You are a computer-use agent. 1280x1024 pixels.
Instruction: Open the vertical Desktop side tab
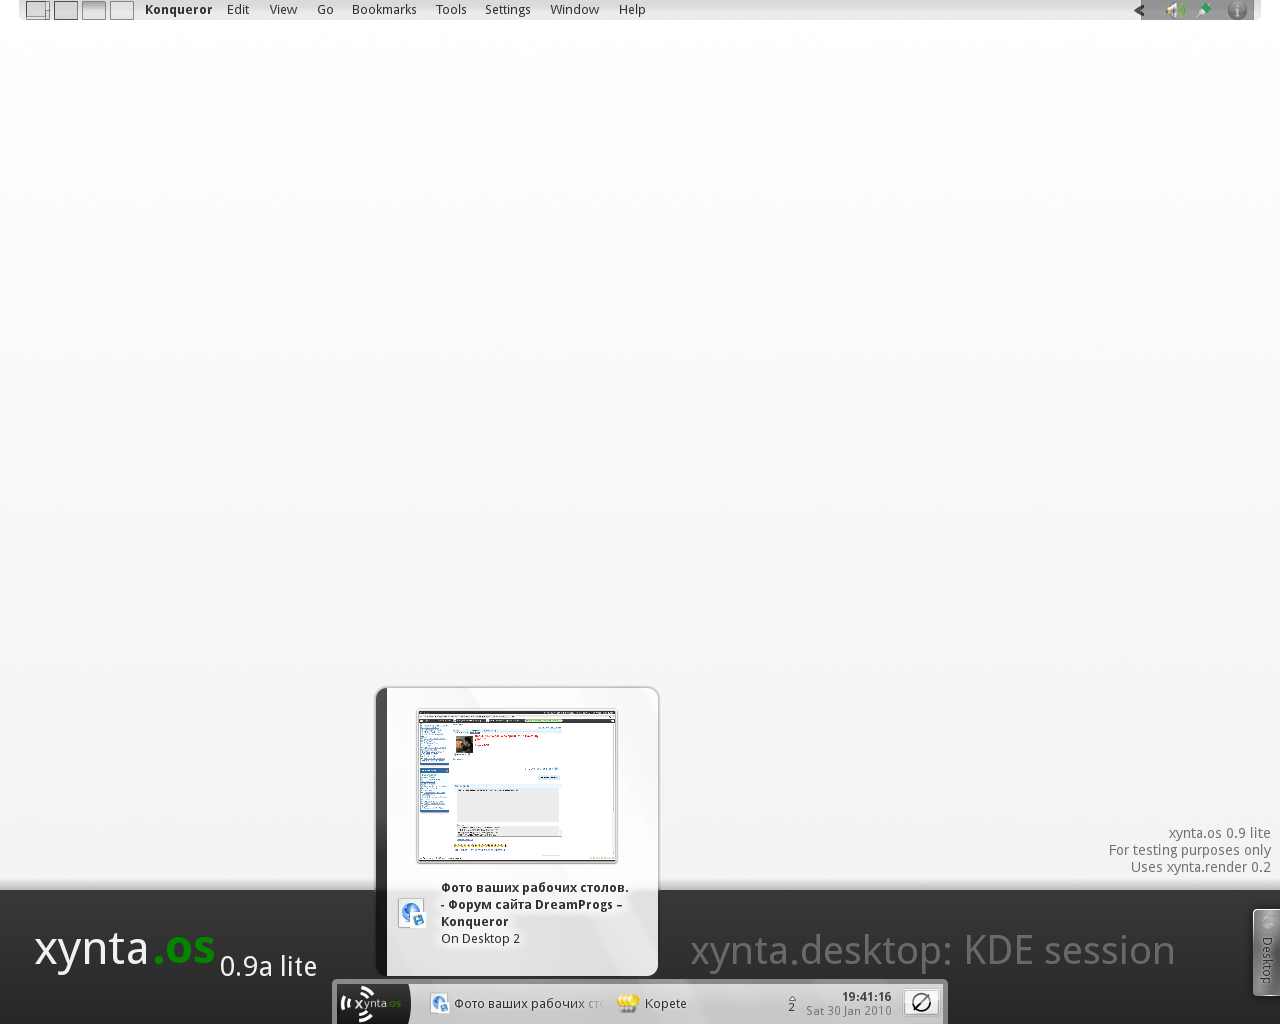click(x=1266, y=952)
